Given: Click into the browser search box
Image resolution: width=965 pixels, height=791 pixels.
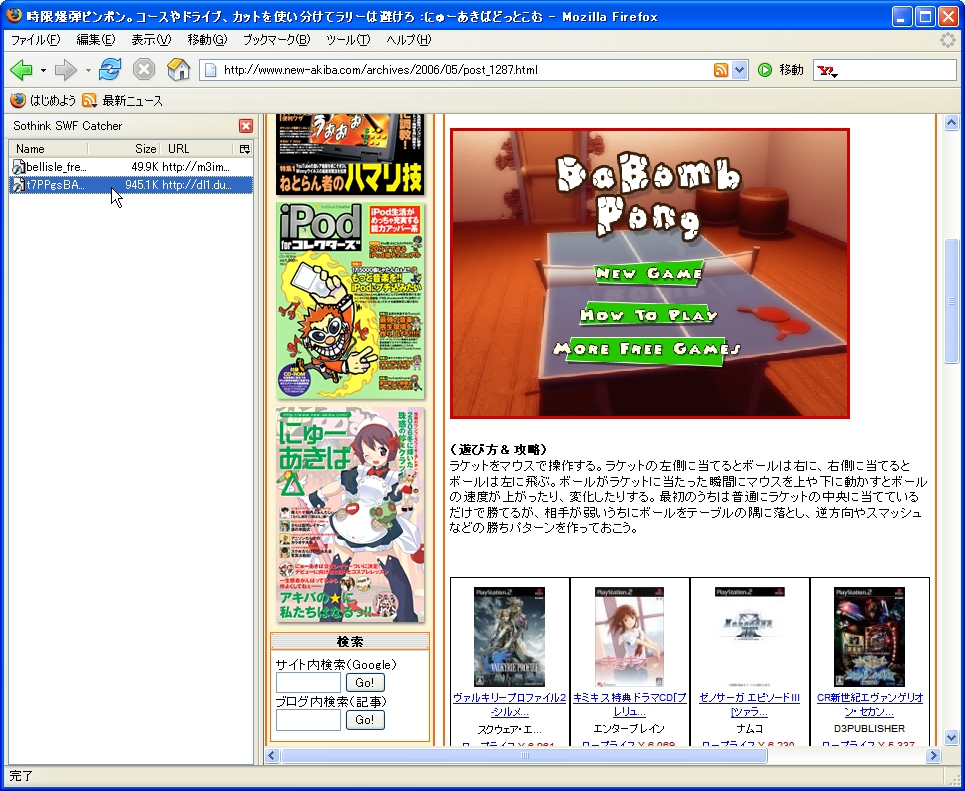Looking at the screenshot, I should tap(896, 70).
